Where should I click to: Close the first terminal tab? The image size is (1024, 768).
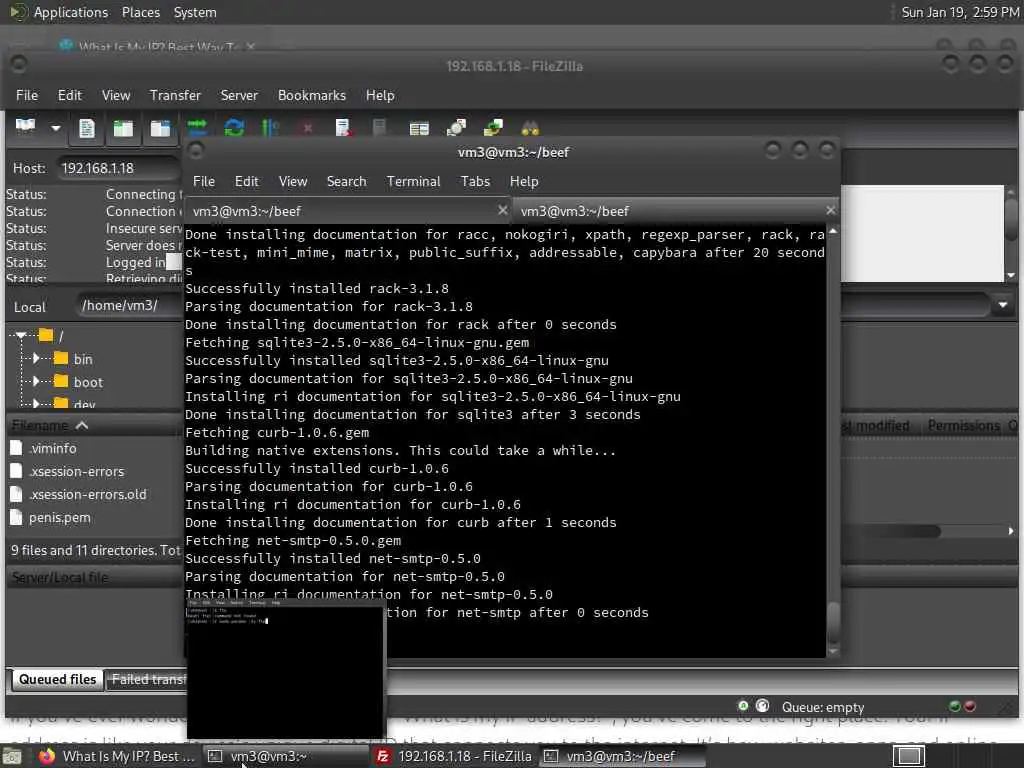502,210
